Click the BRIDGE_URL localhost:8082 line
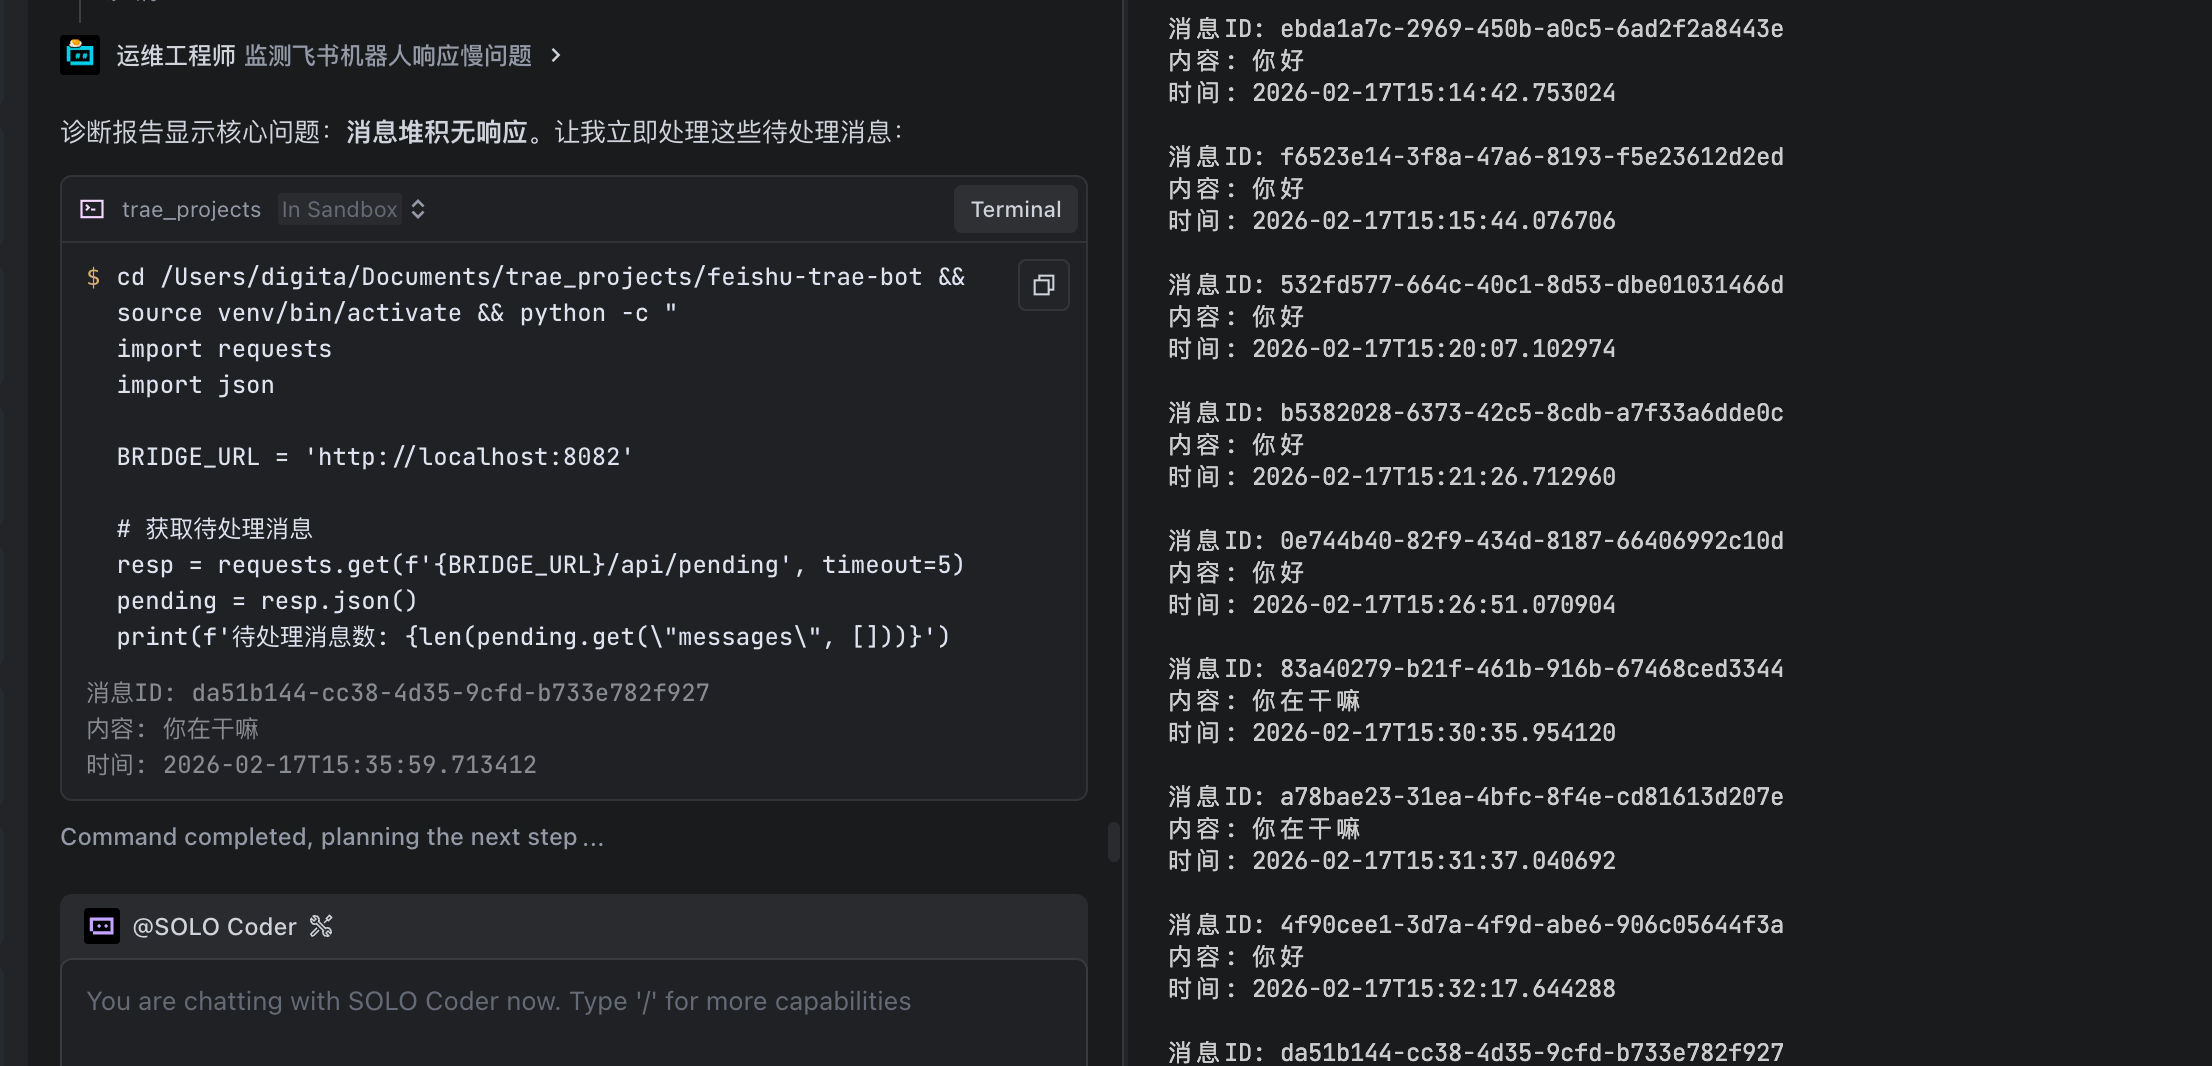This screenshot has height=1066, width=2212. click(375, 457)
